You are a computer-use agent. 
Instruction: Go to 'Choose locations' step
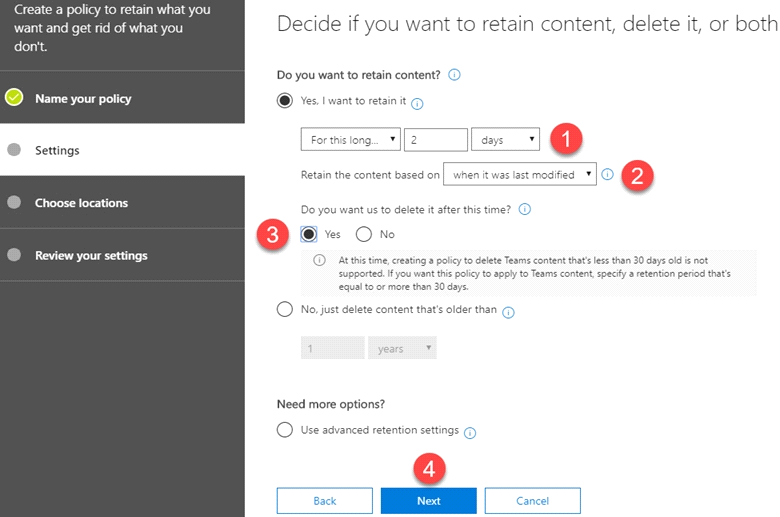tap(81, 203)
